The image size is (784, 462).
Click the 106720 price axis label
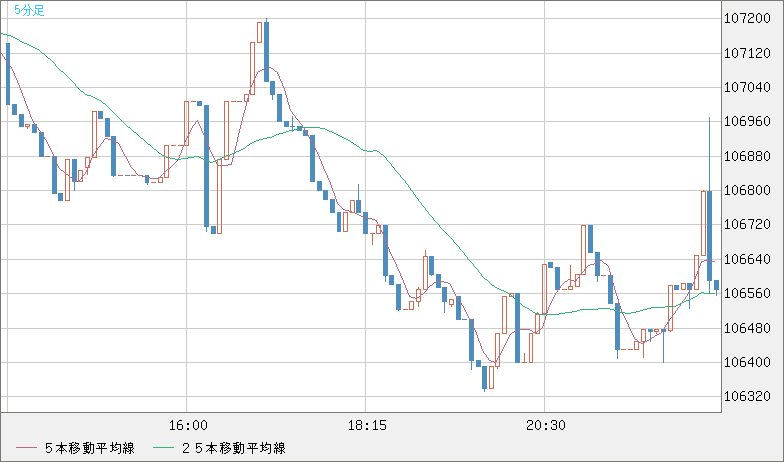tap(747, 225)
